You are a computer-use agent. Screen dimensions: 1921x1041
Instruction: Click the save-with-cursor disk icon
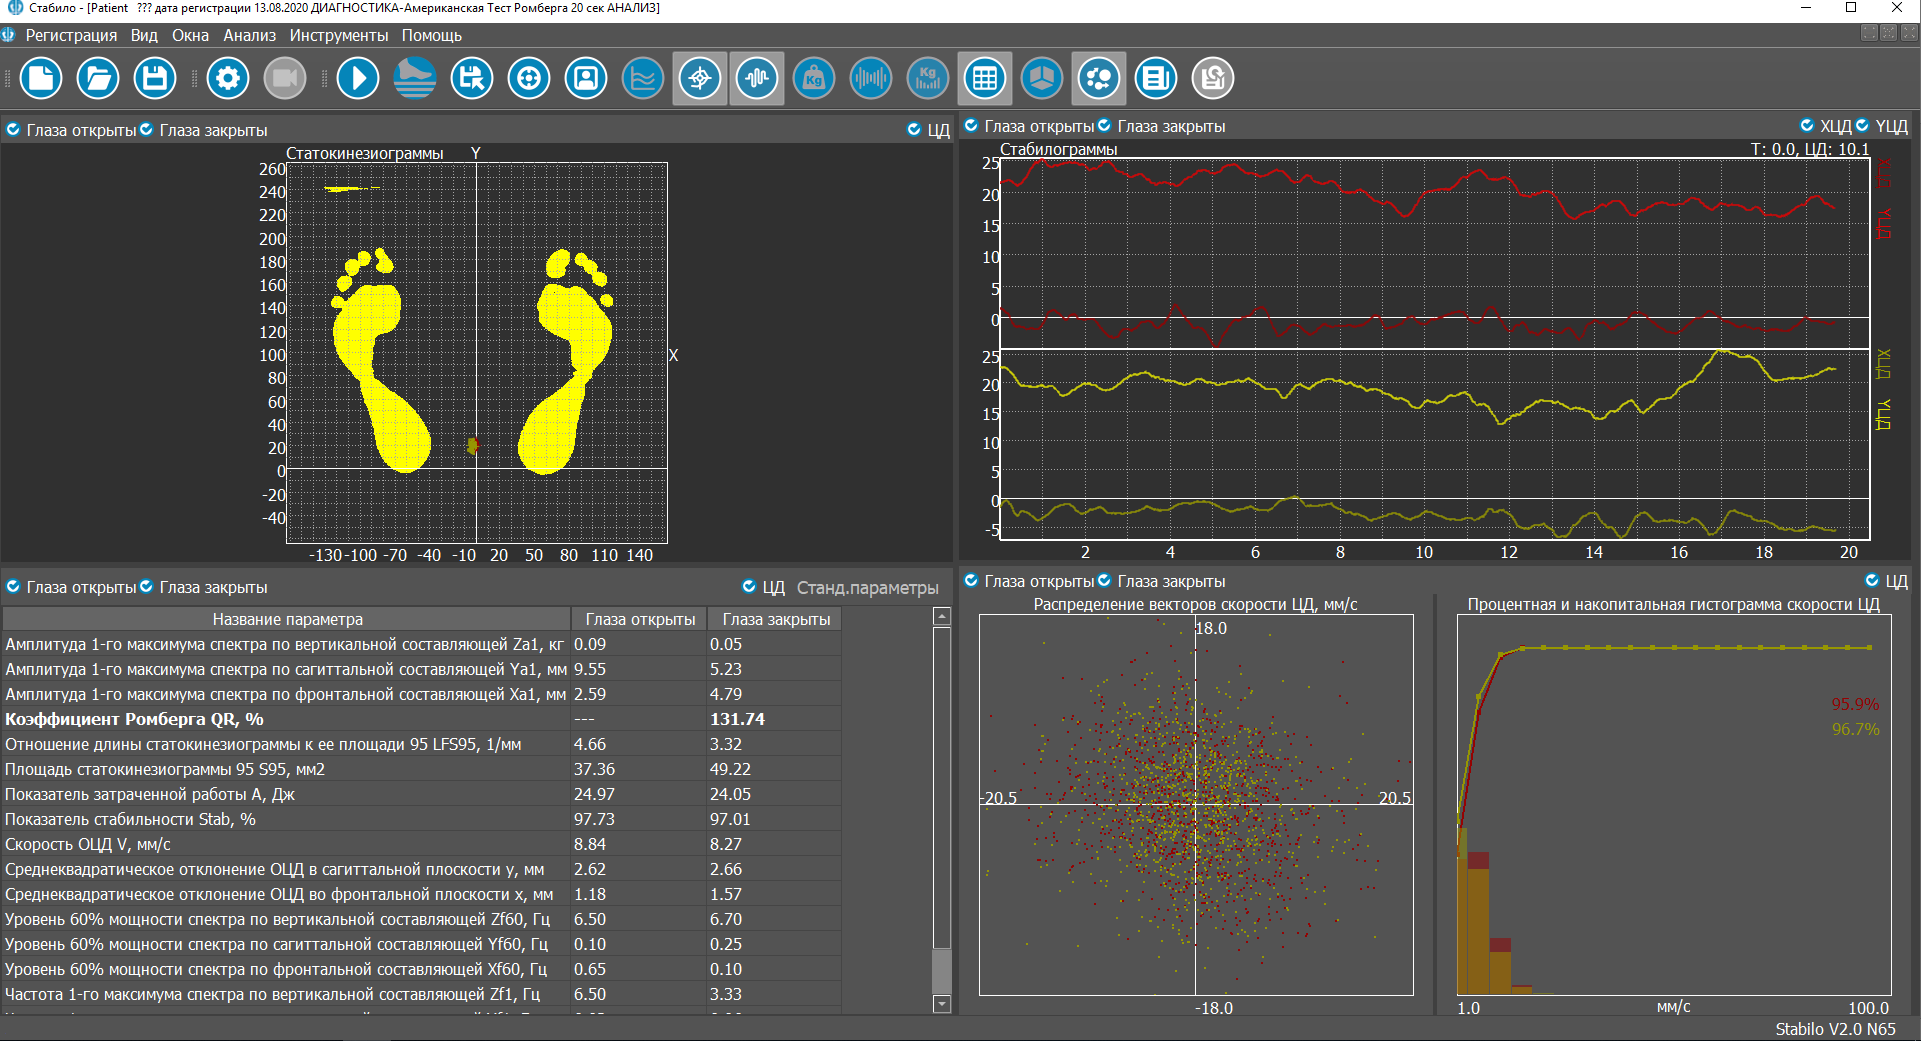click(x=472, y=78)
